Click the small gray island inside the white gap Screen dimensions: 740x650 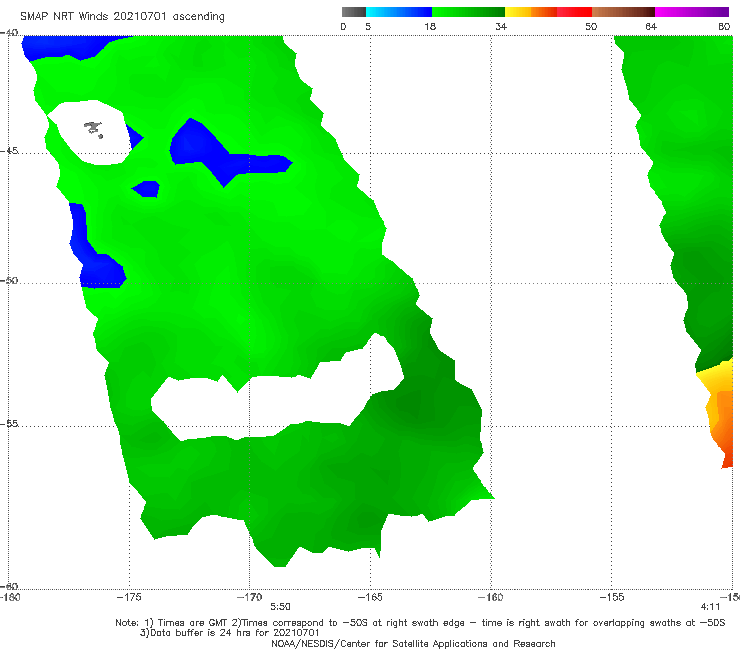pos(93,128)
